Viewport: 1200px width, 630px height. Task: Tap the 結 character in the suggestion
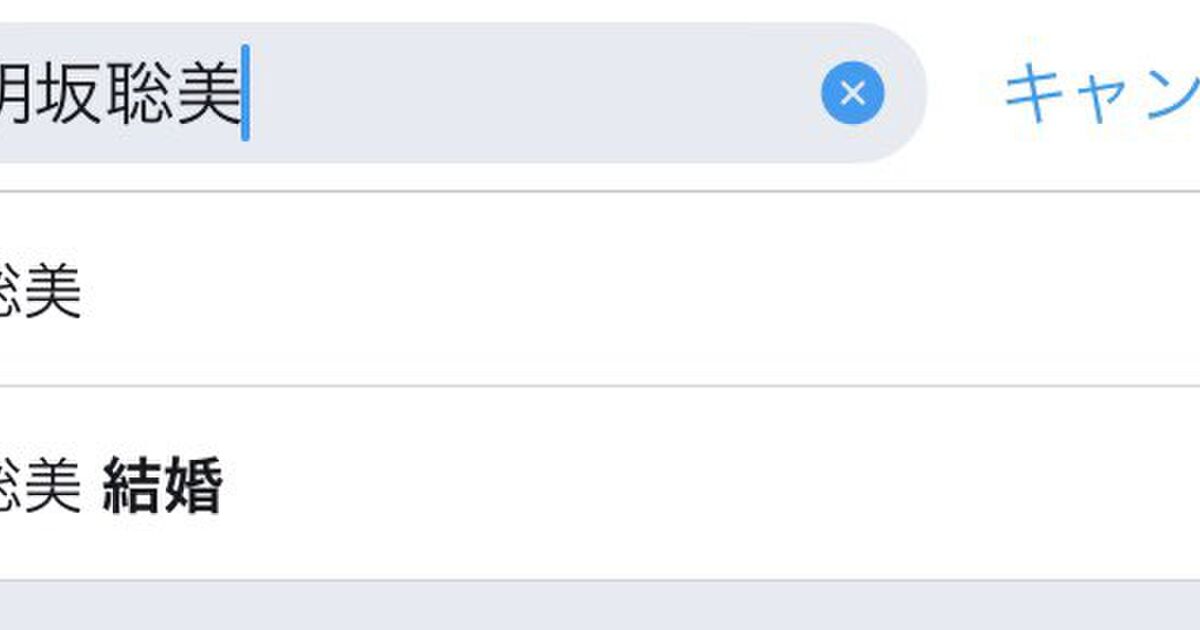pyautogui.click(x=132, y=486)
